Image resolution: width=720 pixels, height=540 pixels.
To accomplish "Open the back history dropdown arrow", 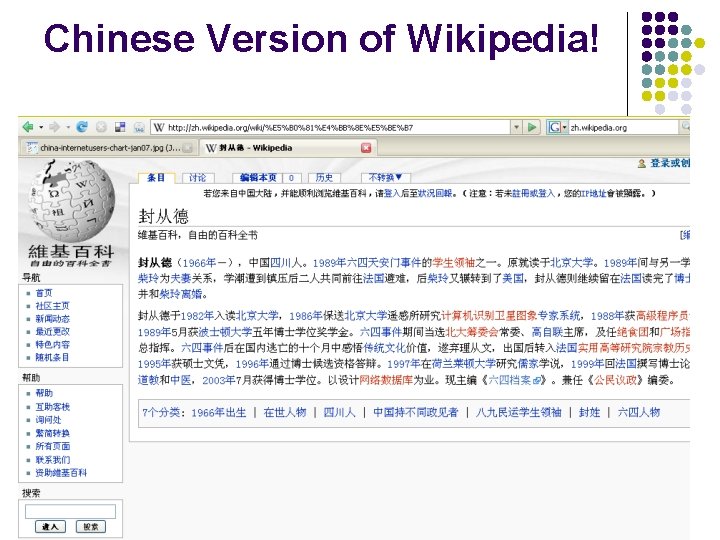I will tap(41, 127).
